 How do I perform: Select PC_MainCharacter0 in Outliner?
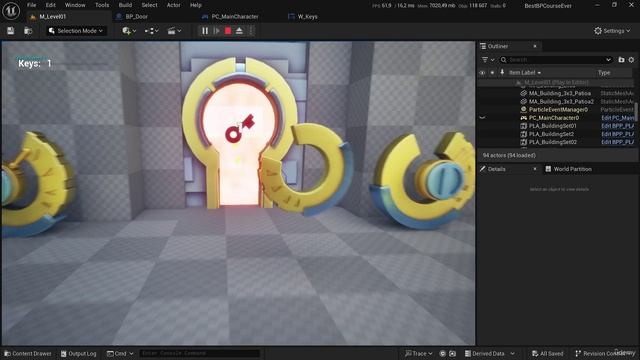point(553,118)
